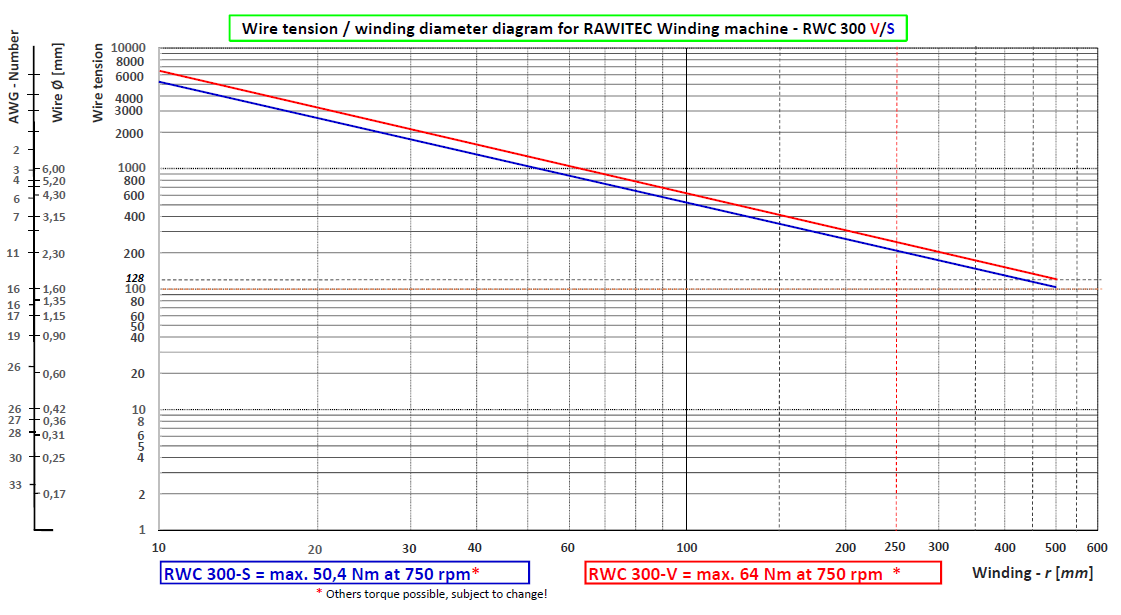Image resolution: width=1121 pixels, height=615 pixels.
Task: Click AWG number 7 beside 3,15
Action: 16,217
